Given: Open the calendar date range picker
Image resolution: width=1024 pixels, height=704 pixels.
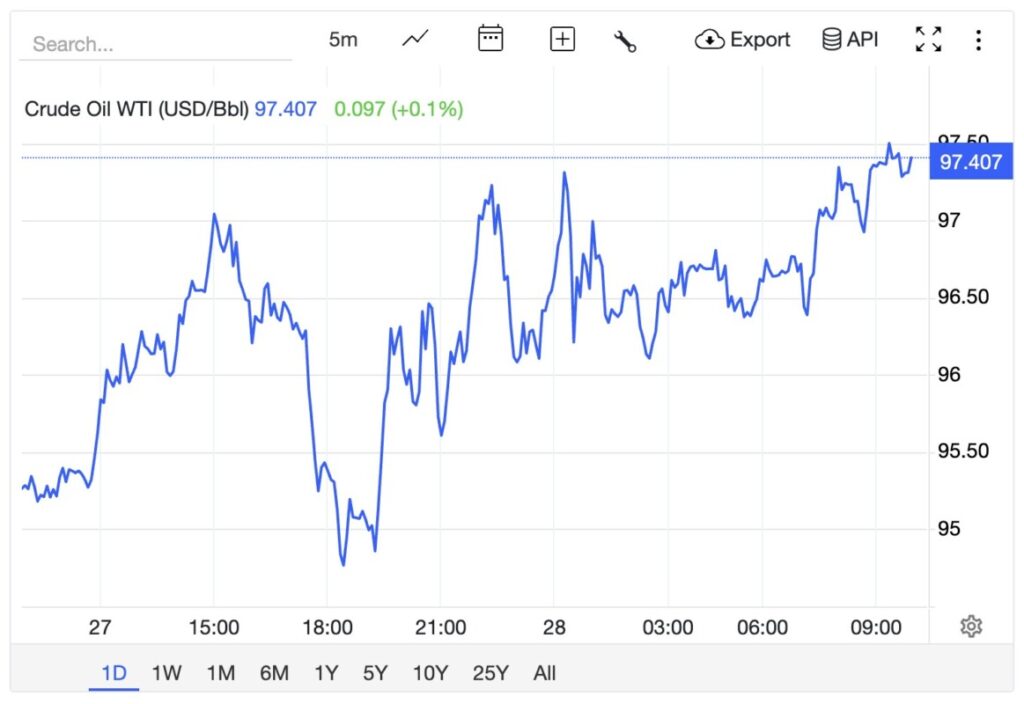Looking at the screenshot, I should click(x=490, y=40).
